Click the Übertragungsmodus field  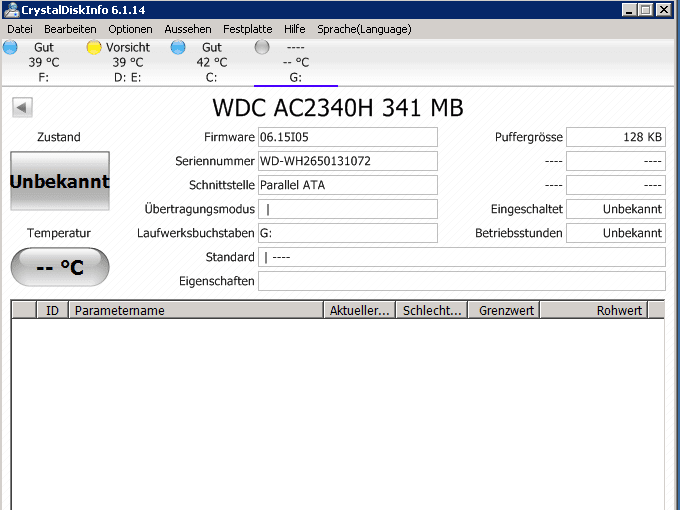click(348, 209)
